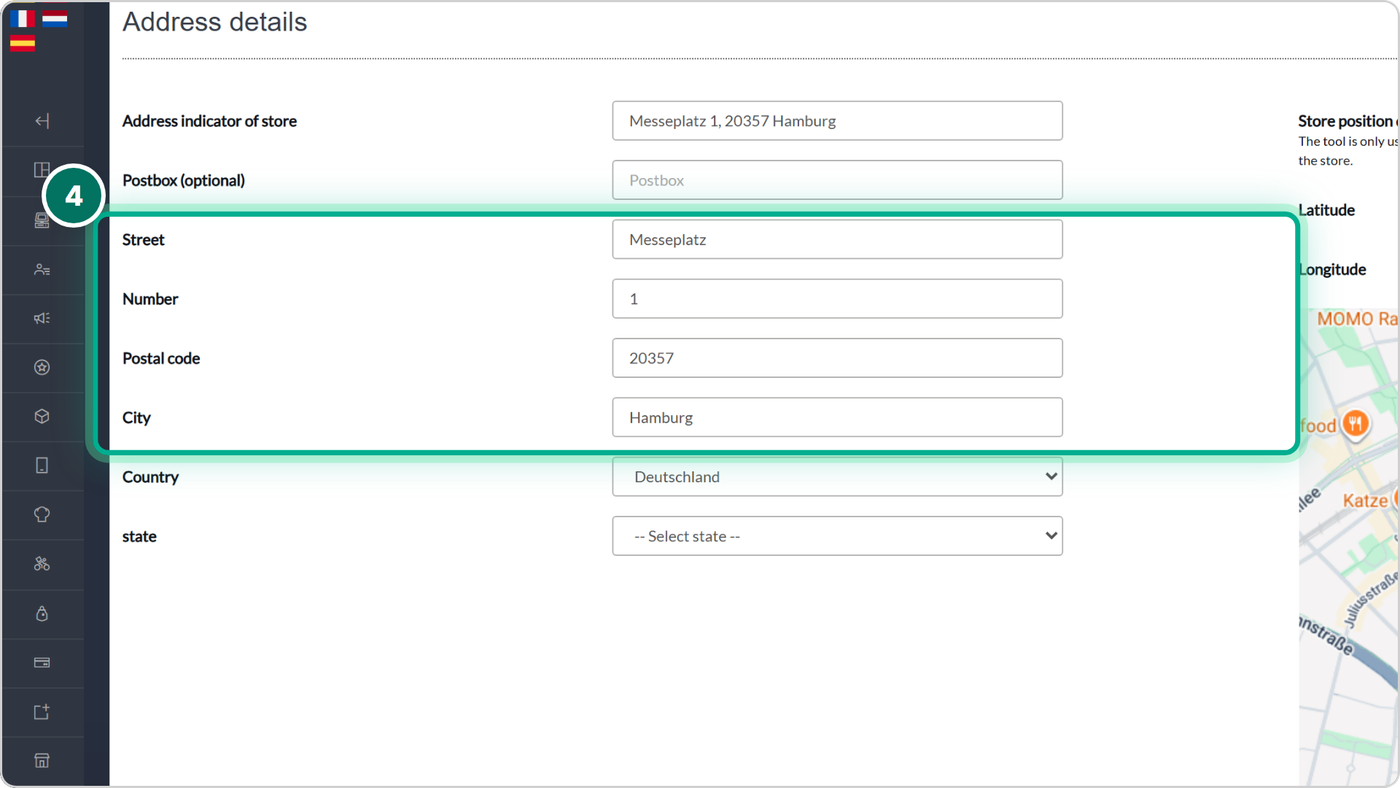Click the Number field containing 1

click(837, 299)
